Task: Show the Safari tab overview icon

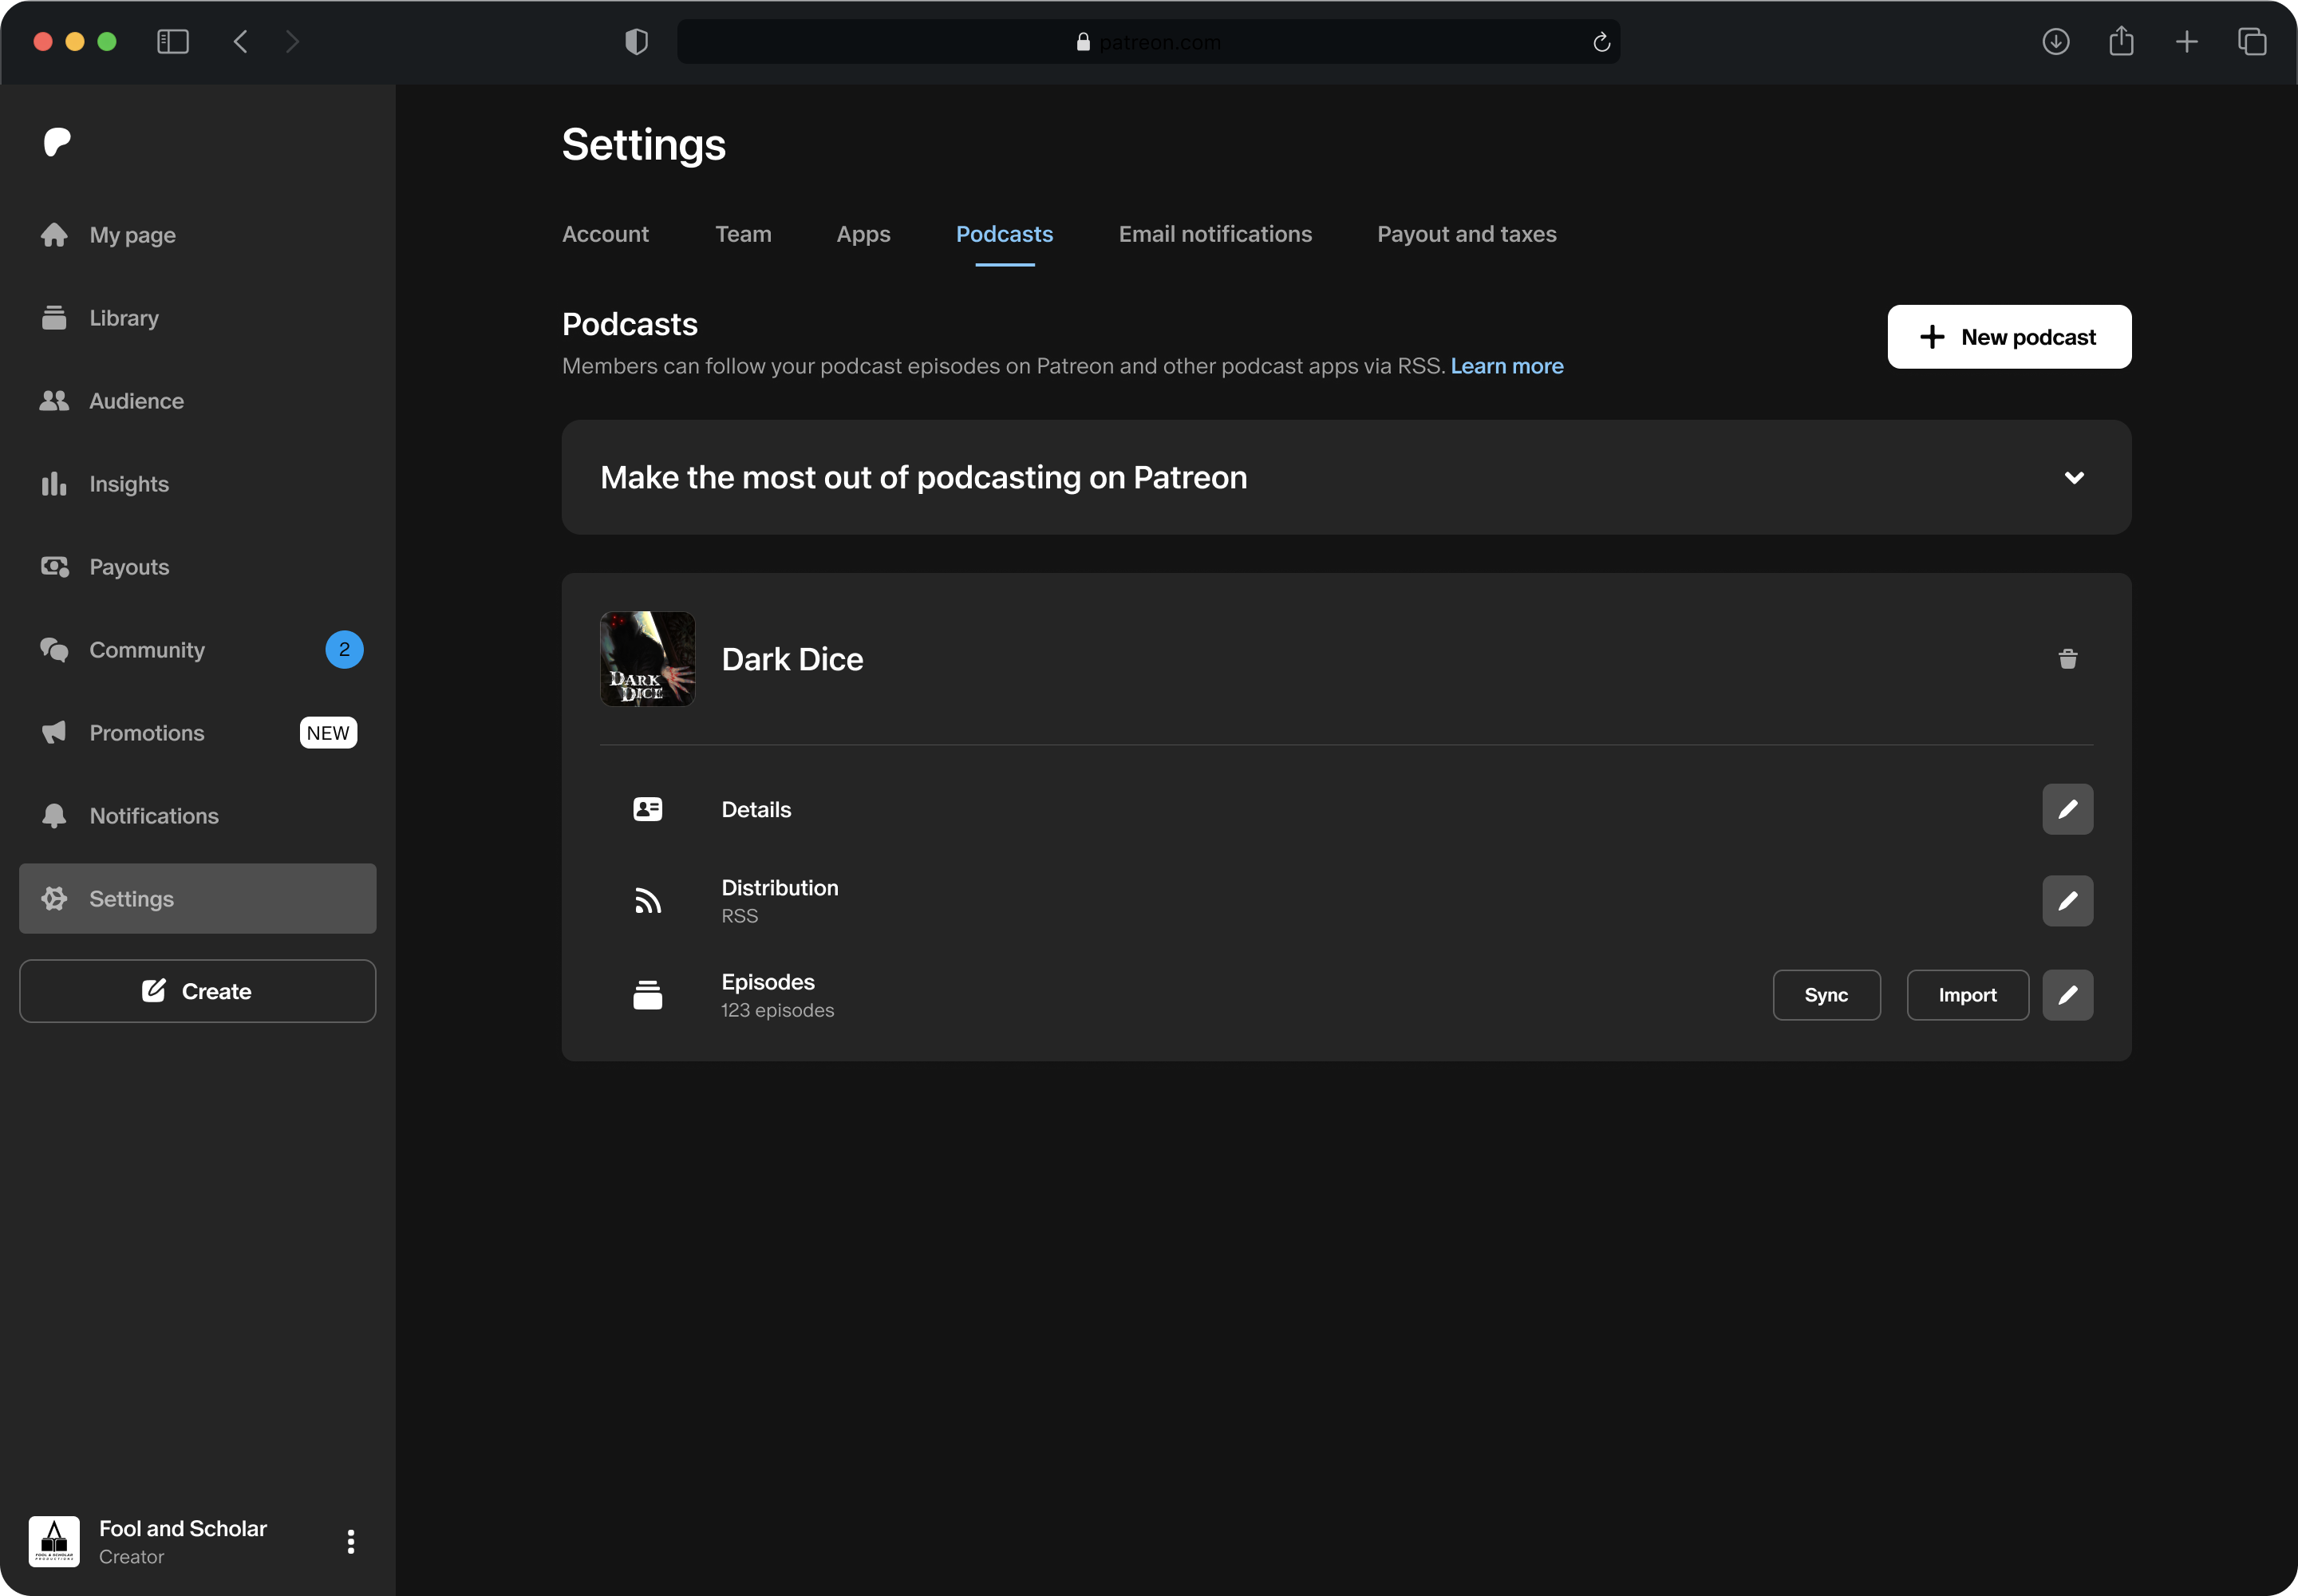Action: (2252, 42)
